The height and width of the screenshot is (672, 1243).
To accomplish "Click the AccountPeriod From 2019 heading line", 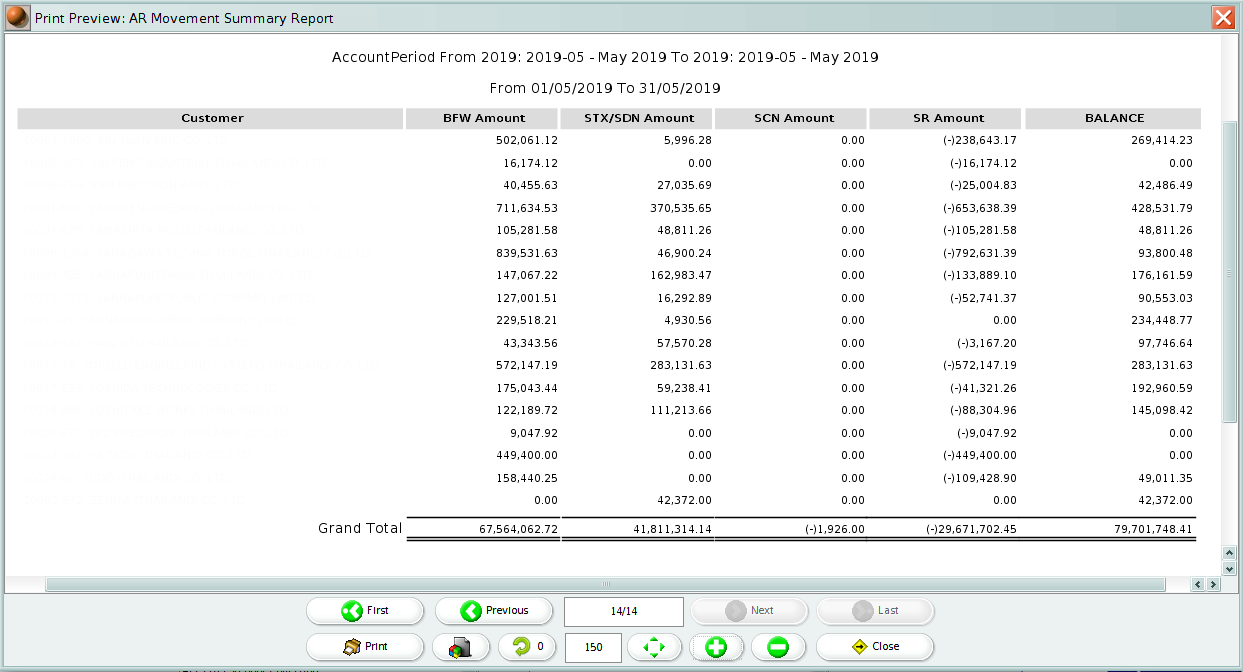I will tap(605, 57).
